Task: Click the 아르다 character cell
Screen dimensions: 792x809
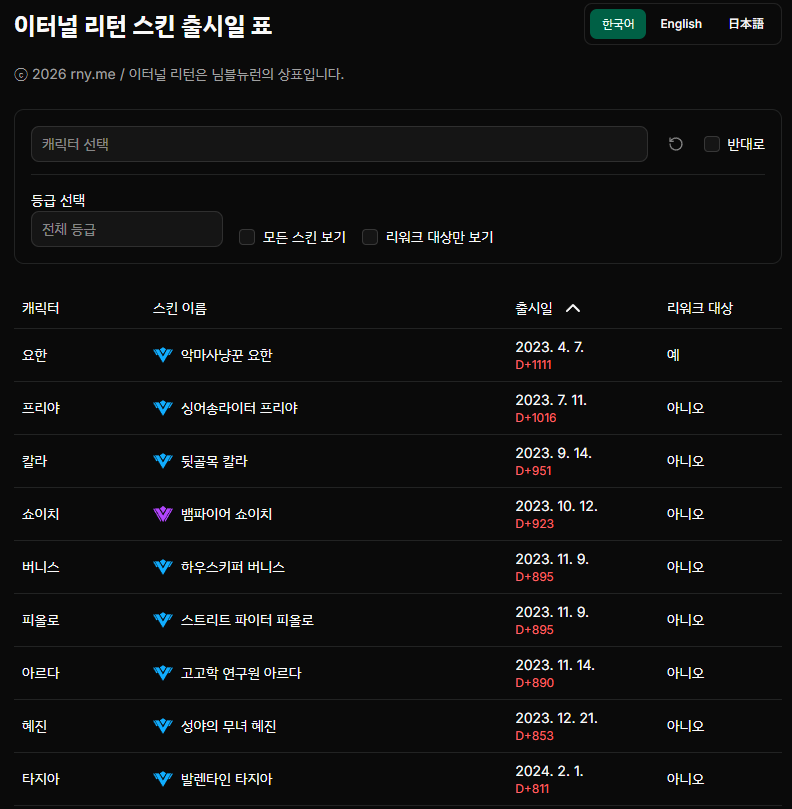Action: click(x=41, y=673)
